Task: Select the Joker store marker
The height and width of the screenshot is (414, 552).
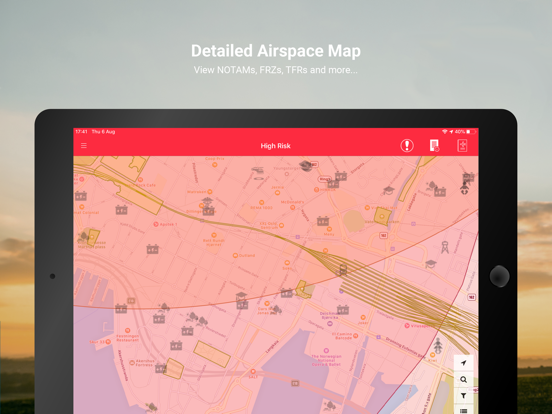Action: coord(363,318)
